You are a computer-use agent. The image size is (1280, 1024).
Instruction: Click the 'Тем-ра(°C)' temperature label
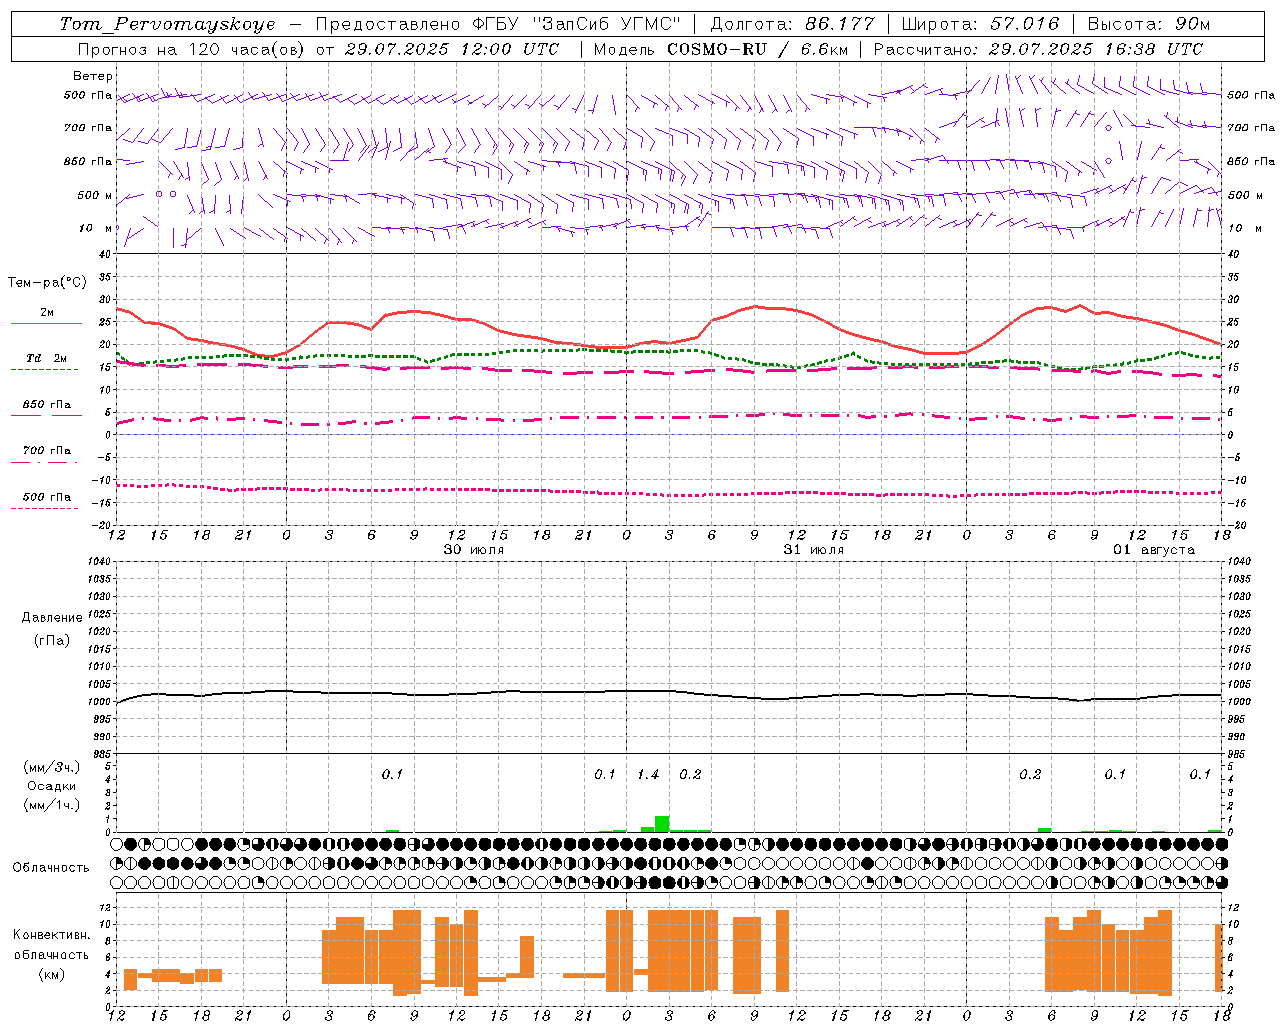click(x=47, y=283)
